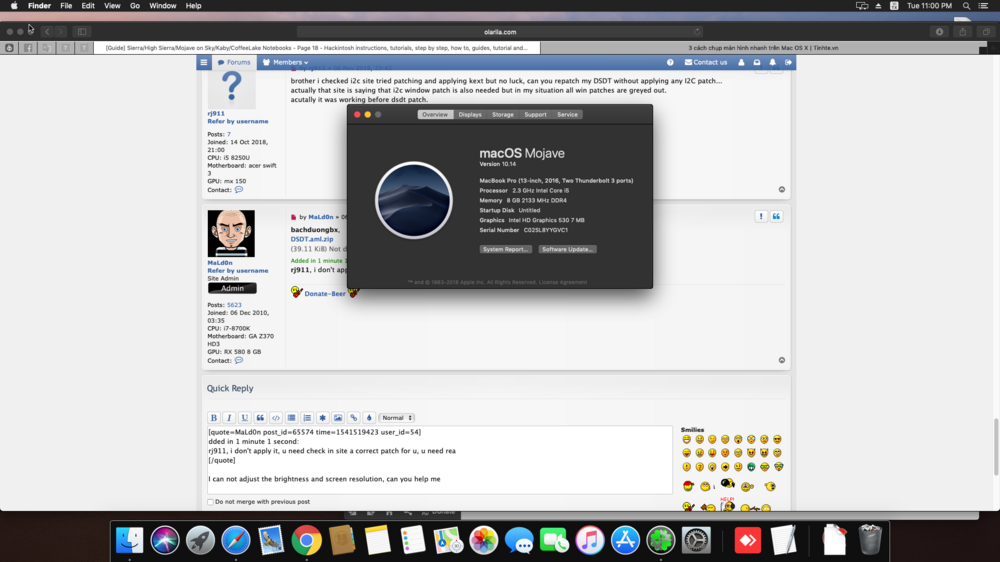Apply italic formatting in Quick Reply editor

tap(229, 418)
